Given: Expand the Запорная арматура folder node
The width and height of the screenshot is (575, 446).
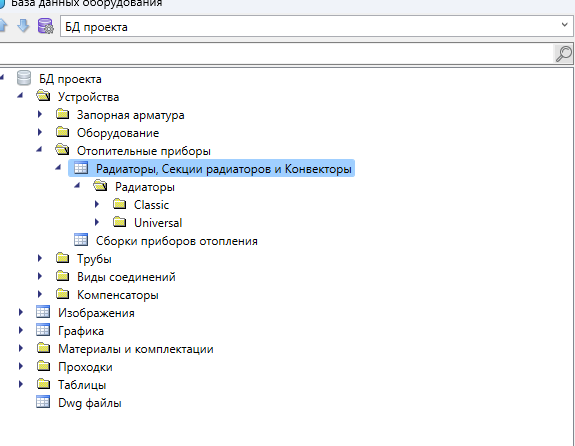Looking at the screenshot, I should 40,114.
